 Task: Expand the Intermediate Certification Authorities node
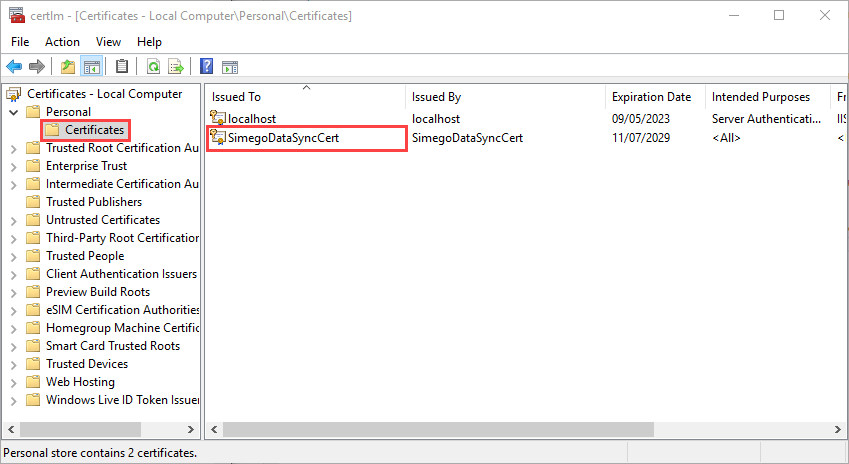[14, 185]
